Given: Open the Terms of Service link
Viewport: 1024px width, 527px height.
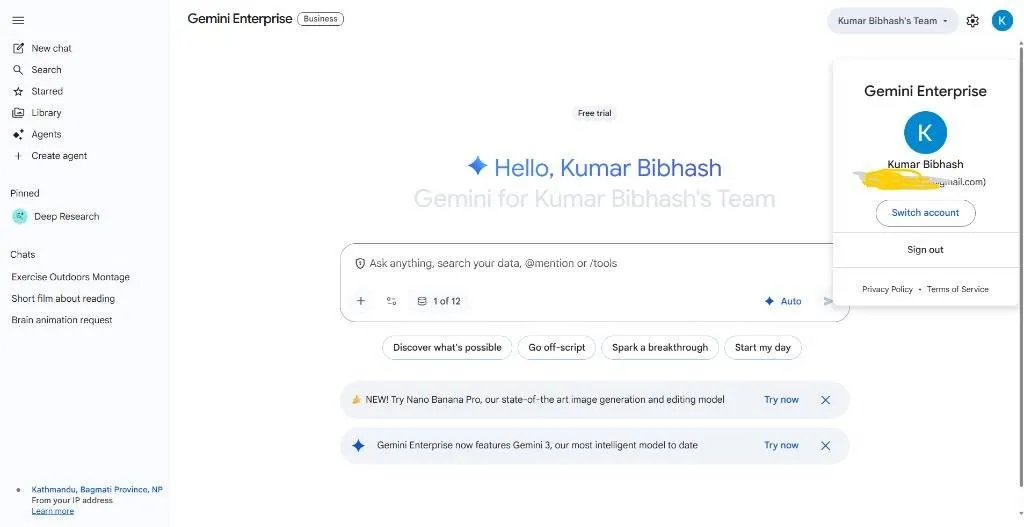Looking at the screenshot, I should (957, 289).
